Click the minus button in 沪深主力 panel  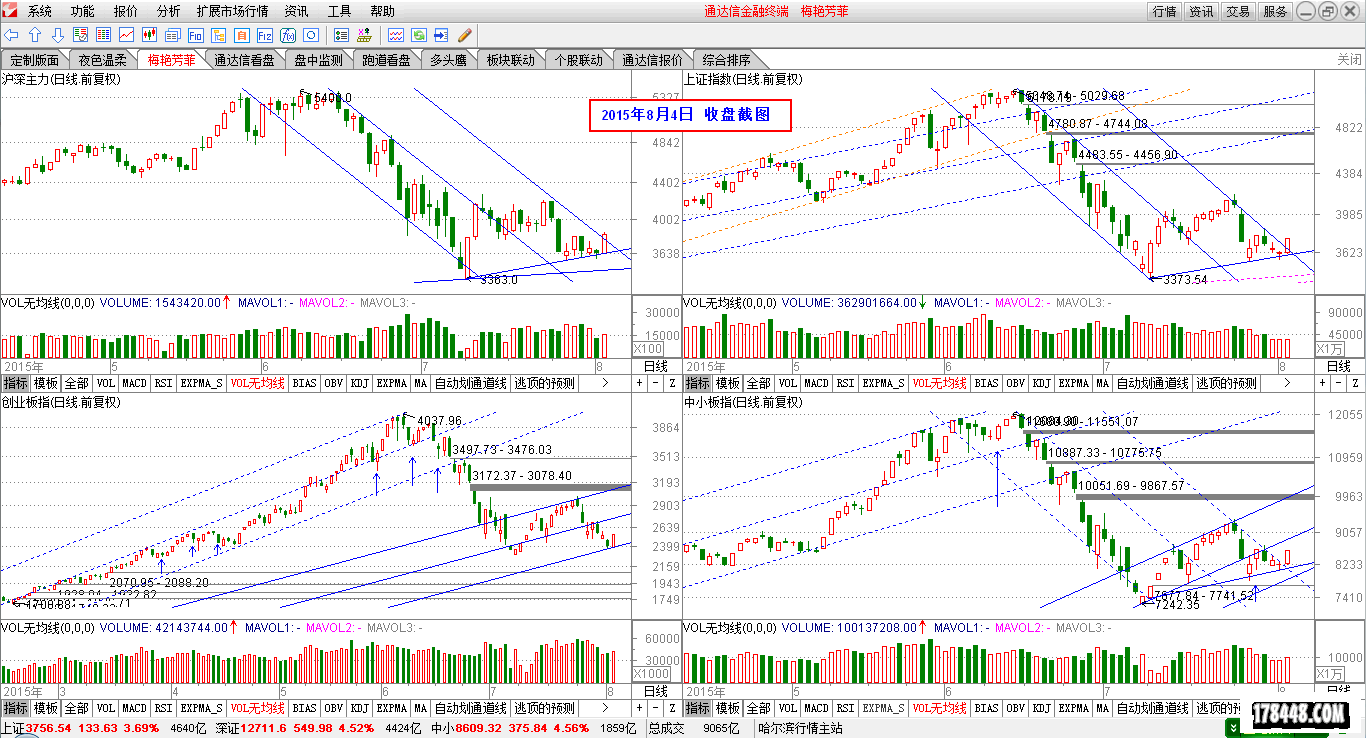click(x=656, y=383)
